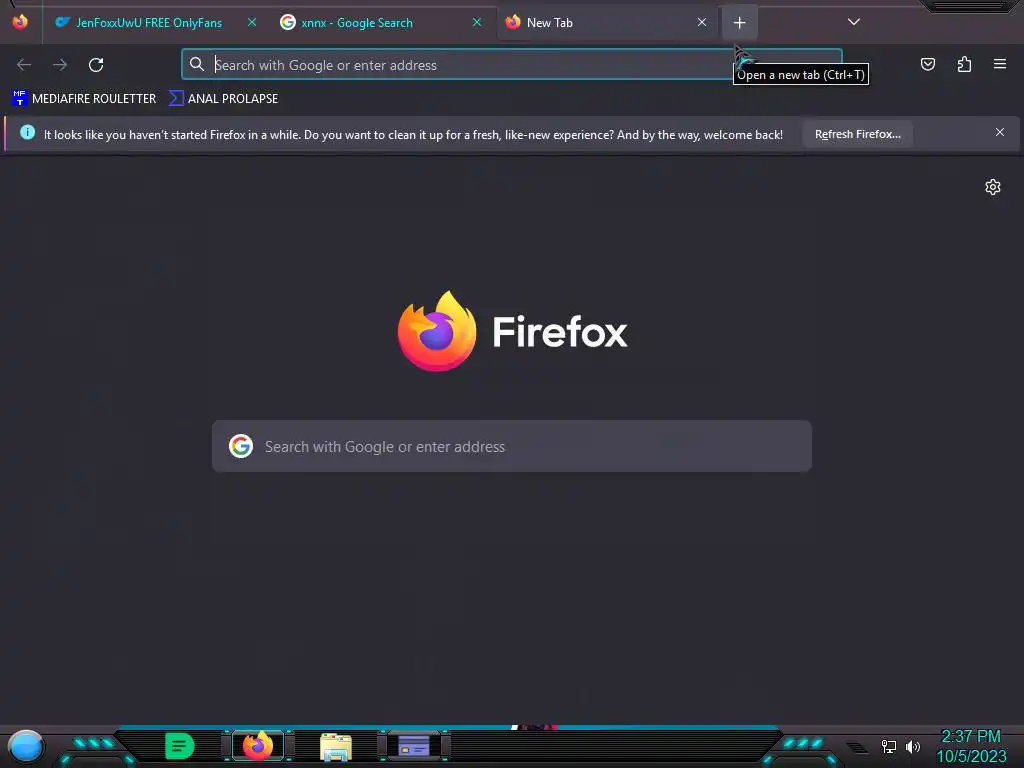Viewport: 1024px width, 768px height.
Task: Click the Refresh Firefox... button
Action: point(857,134)
